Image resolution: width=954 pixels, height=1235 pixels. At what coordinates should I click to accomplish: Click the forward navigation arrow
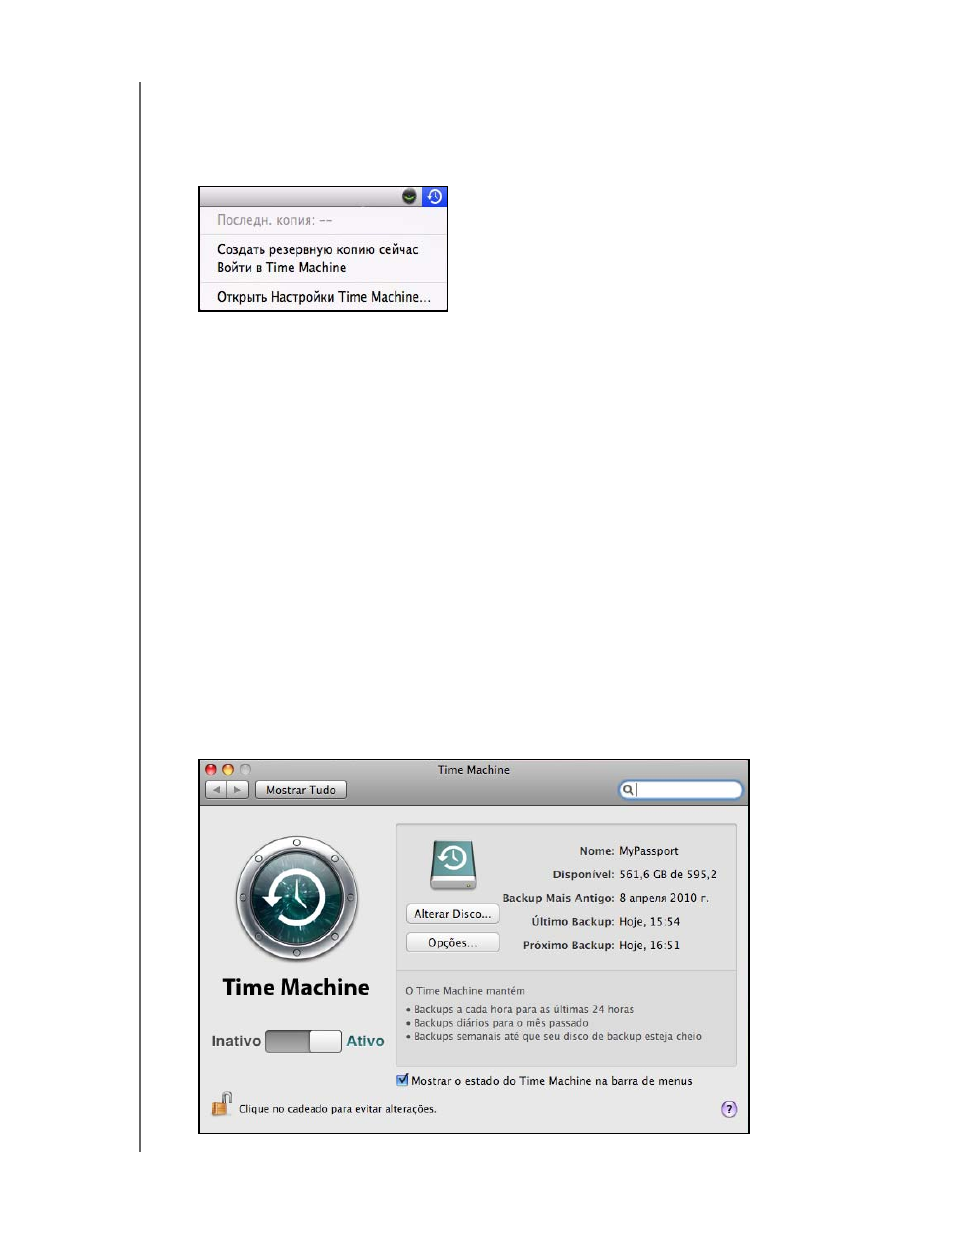click(x=238, y=790)
